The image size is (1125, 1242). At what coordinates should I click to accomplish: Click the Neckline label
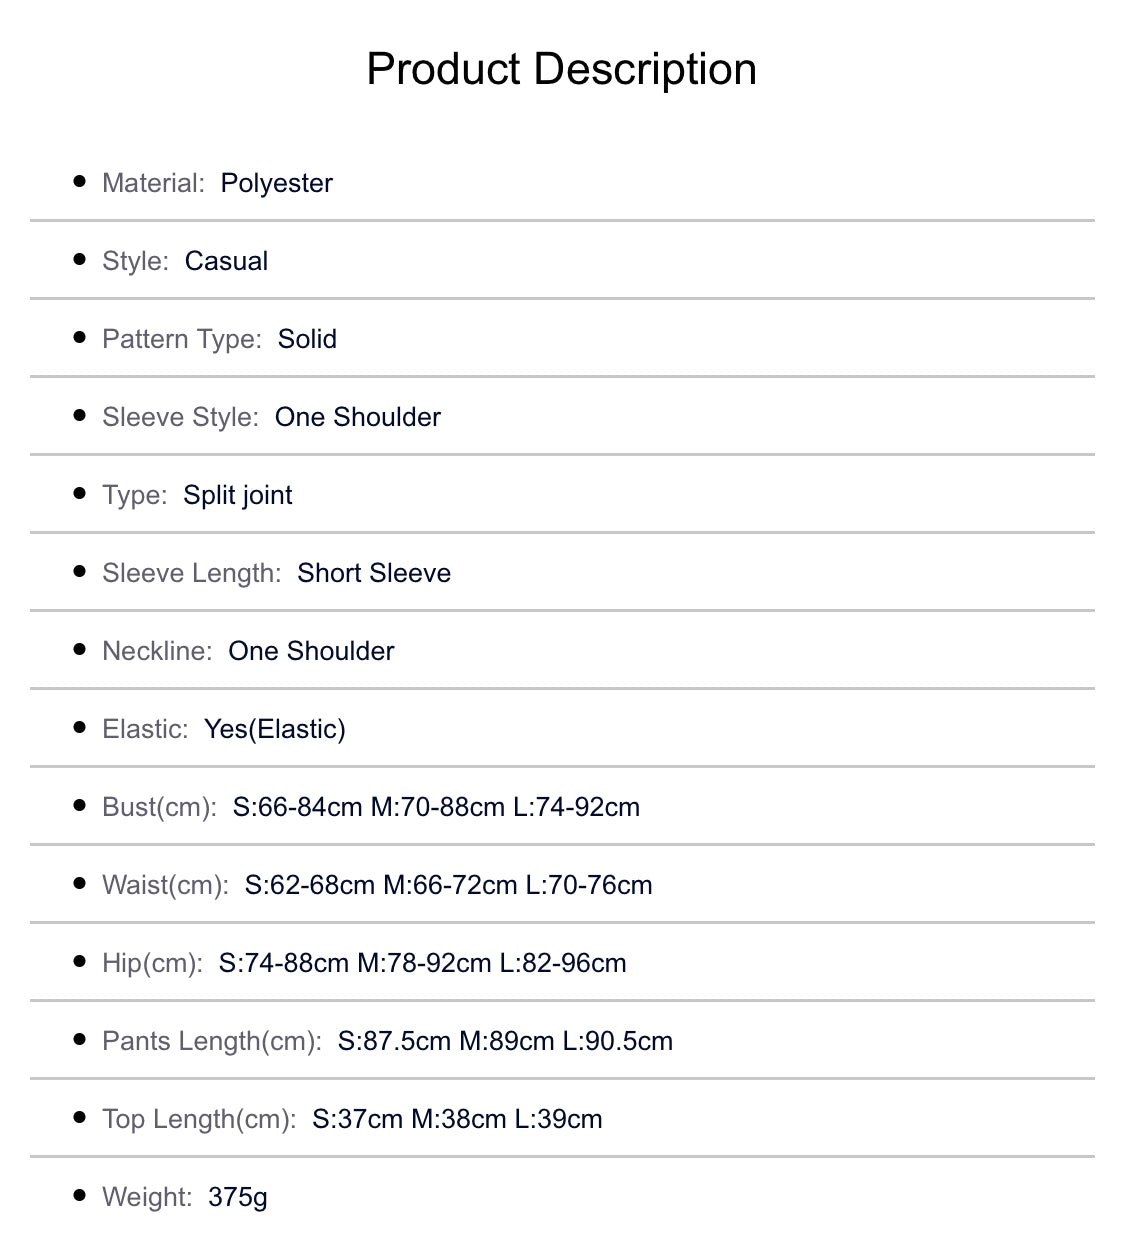(157, 651)
